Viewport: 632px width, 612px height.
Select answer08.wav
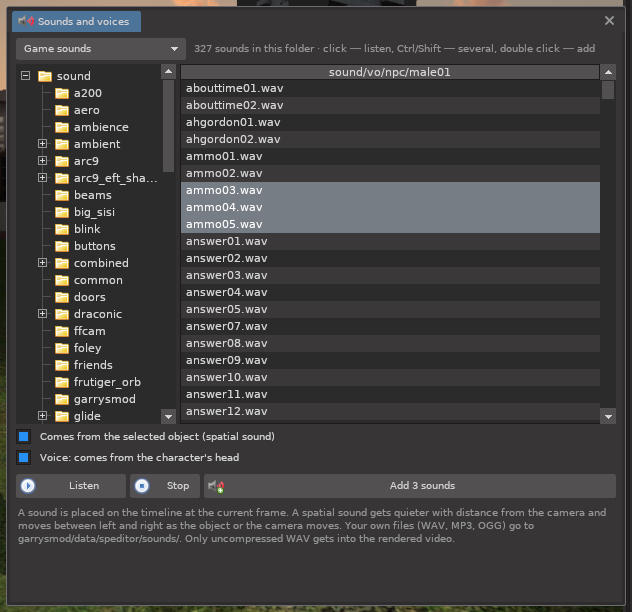[x=390, y=343]
